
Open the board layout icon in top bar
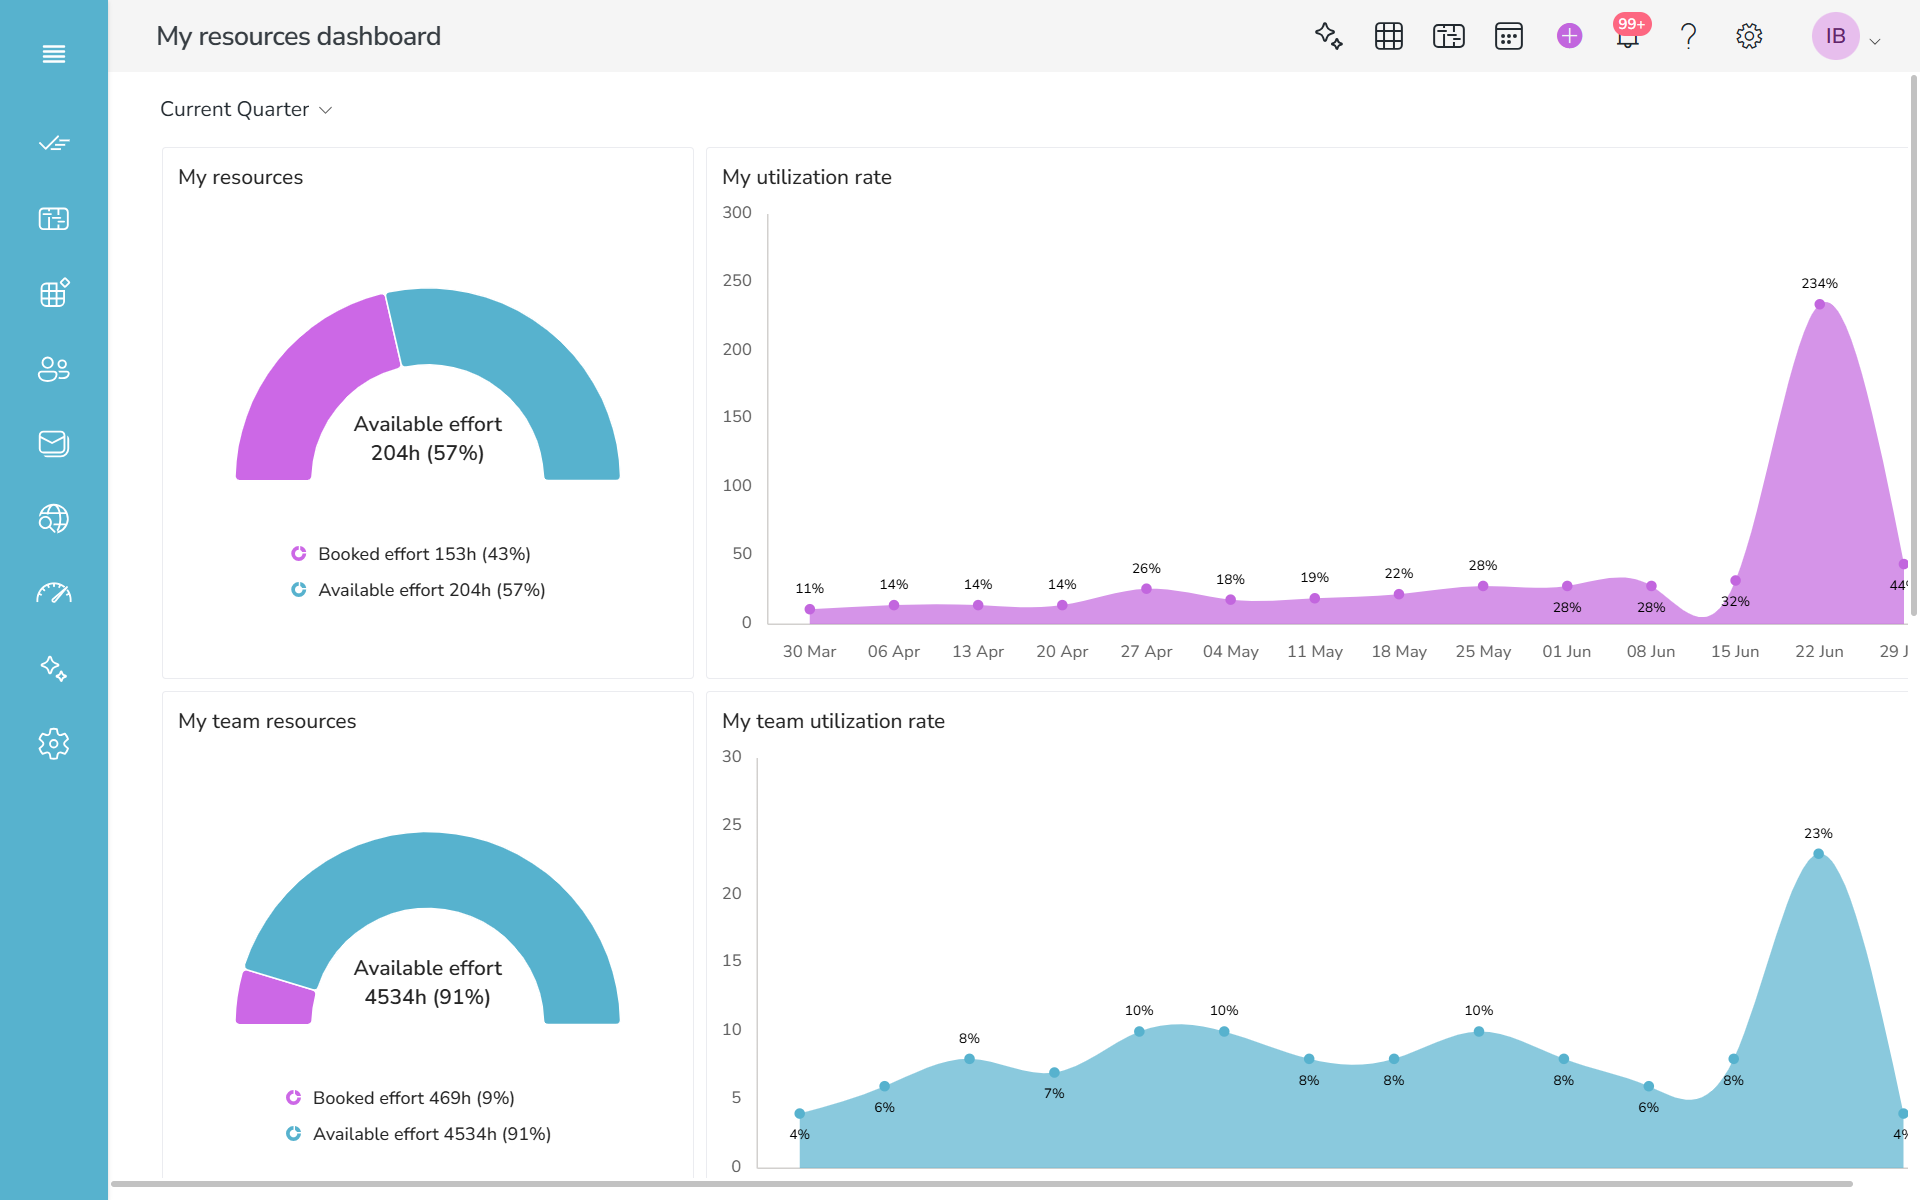point(1449,36)
